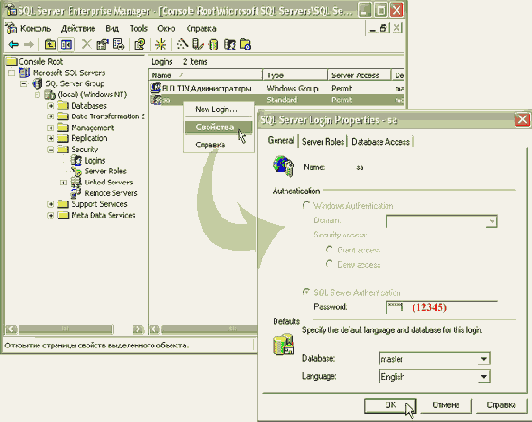The image size is (532, 422).
Task: Select the SQL Server Group tree node
Action: click(75, 83)
